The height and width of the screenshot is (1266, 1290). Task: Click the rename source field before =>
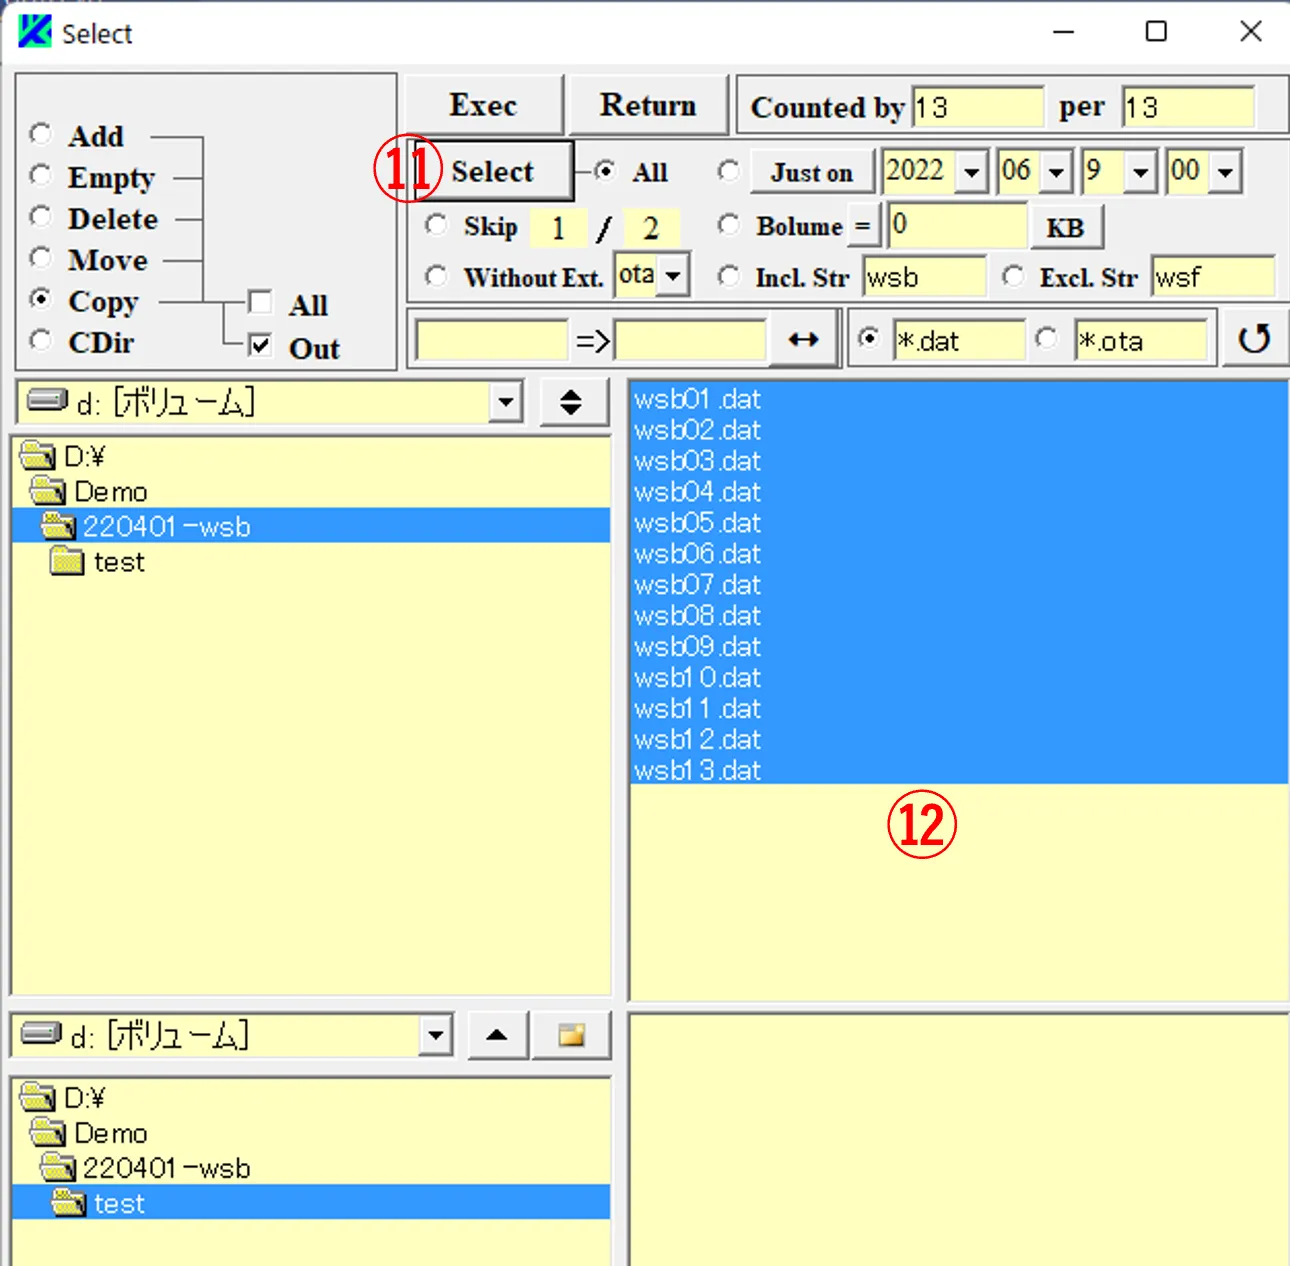click(491, 341)
